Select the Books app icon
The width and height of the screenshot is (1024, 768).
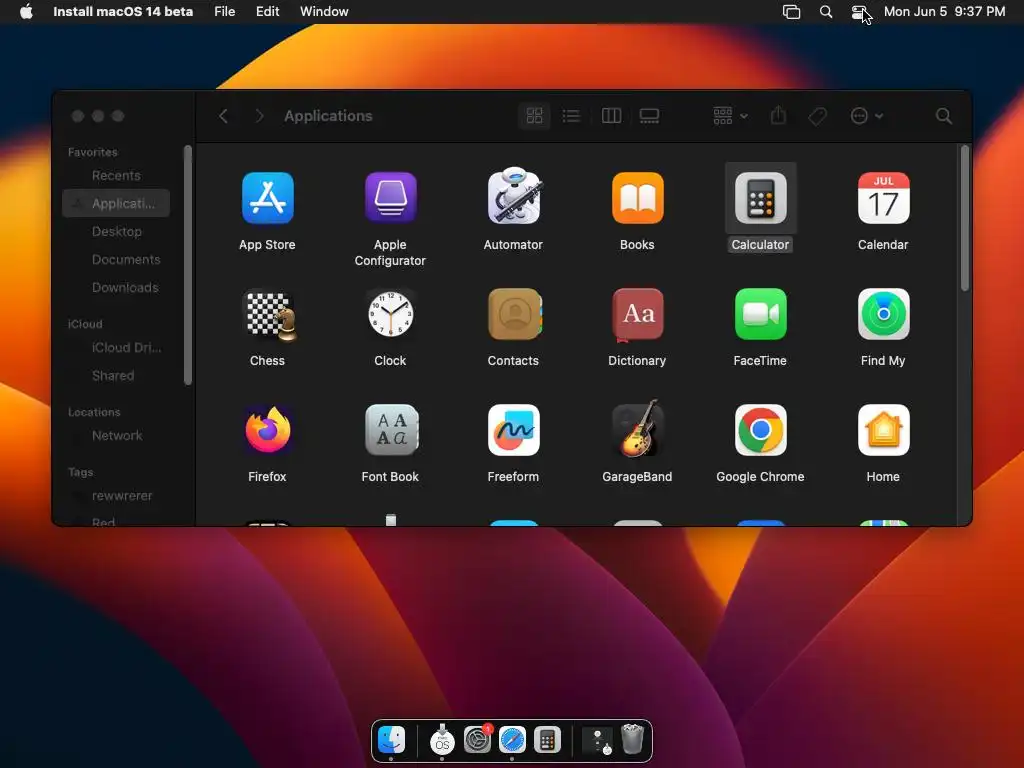637,198
